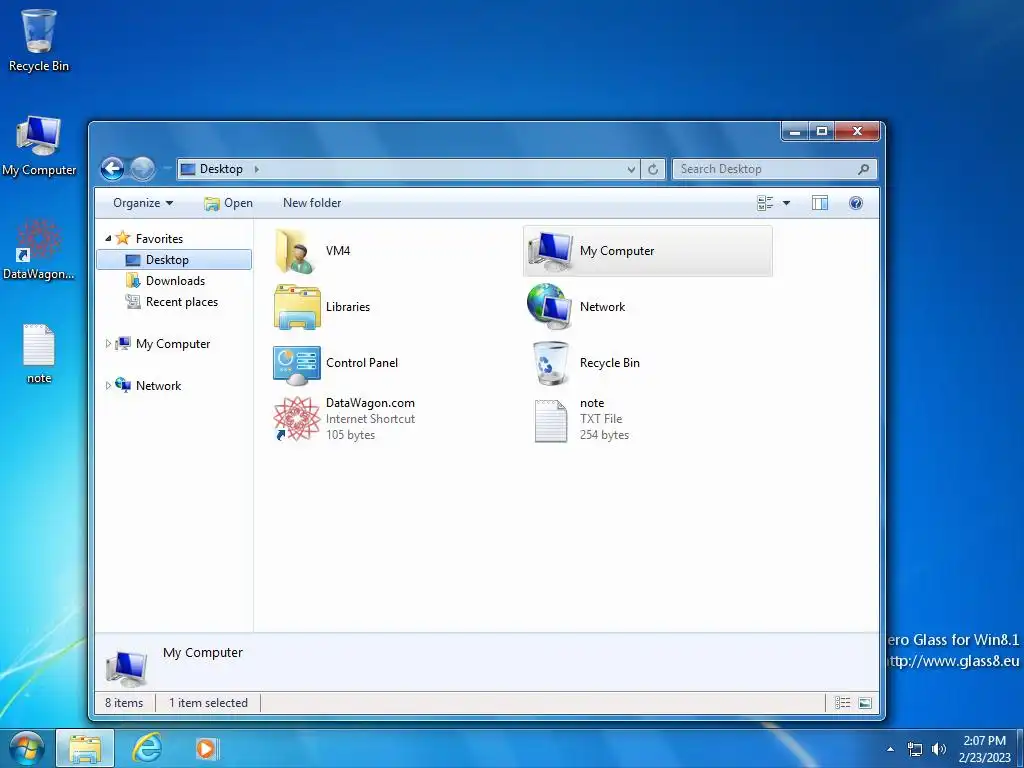
Task: Select the Libraries icon in file list
Action: 296,307
